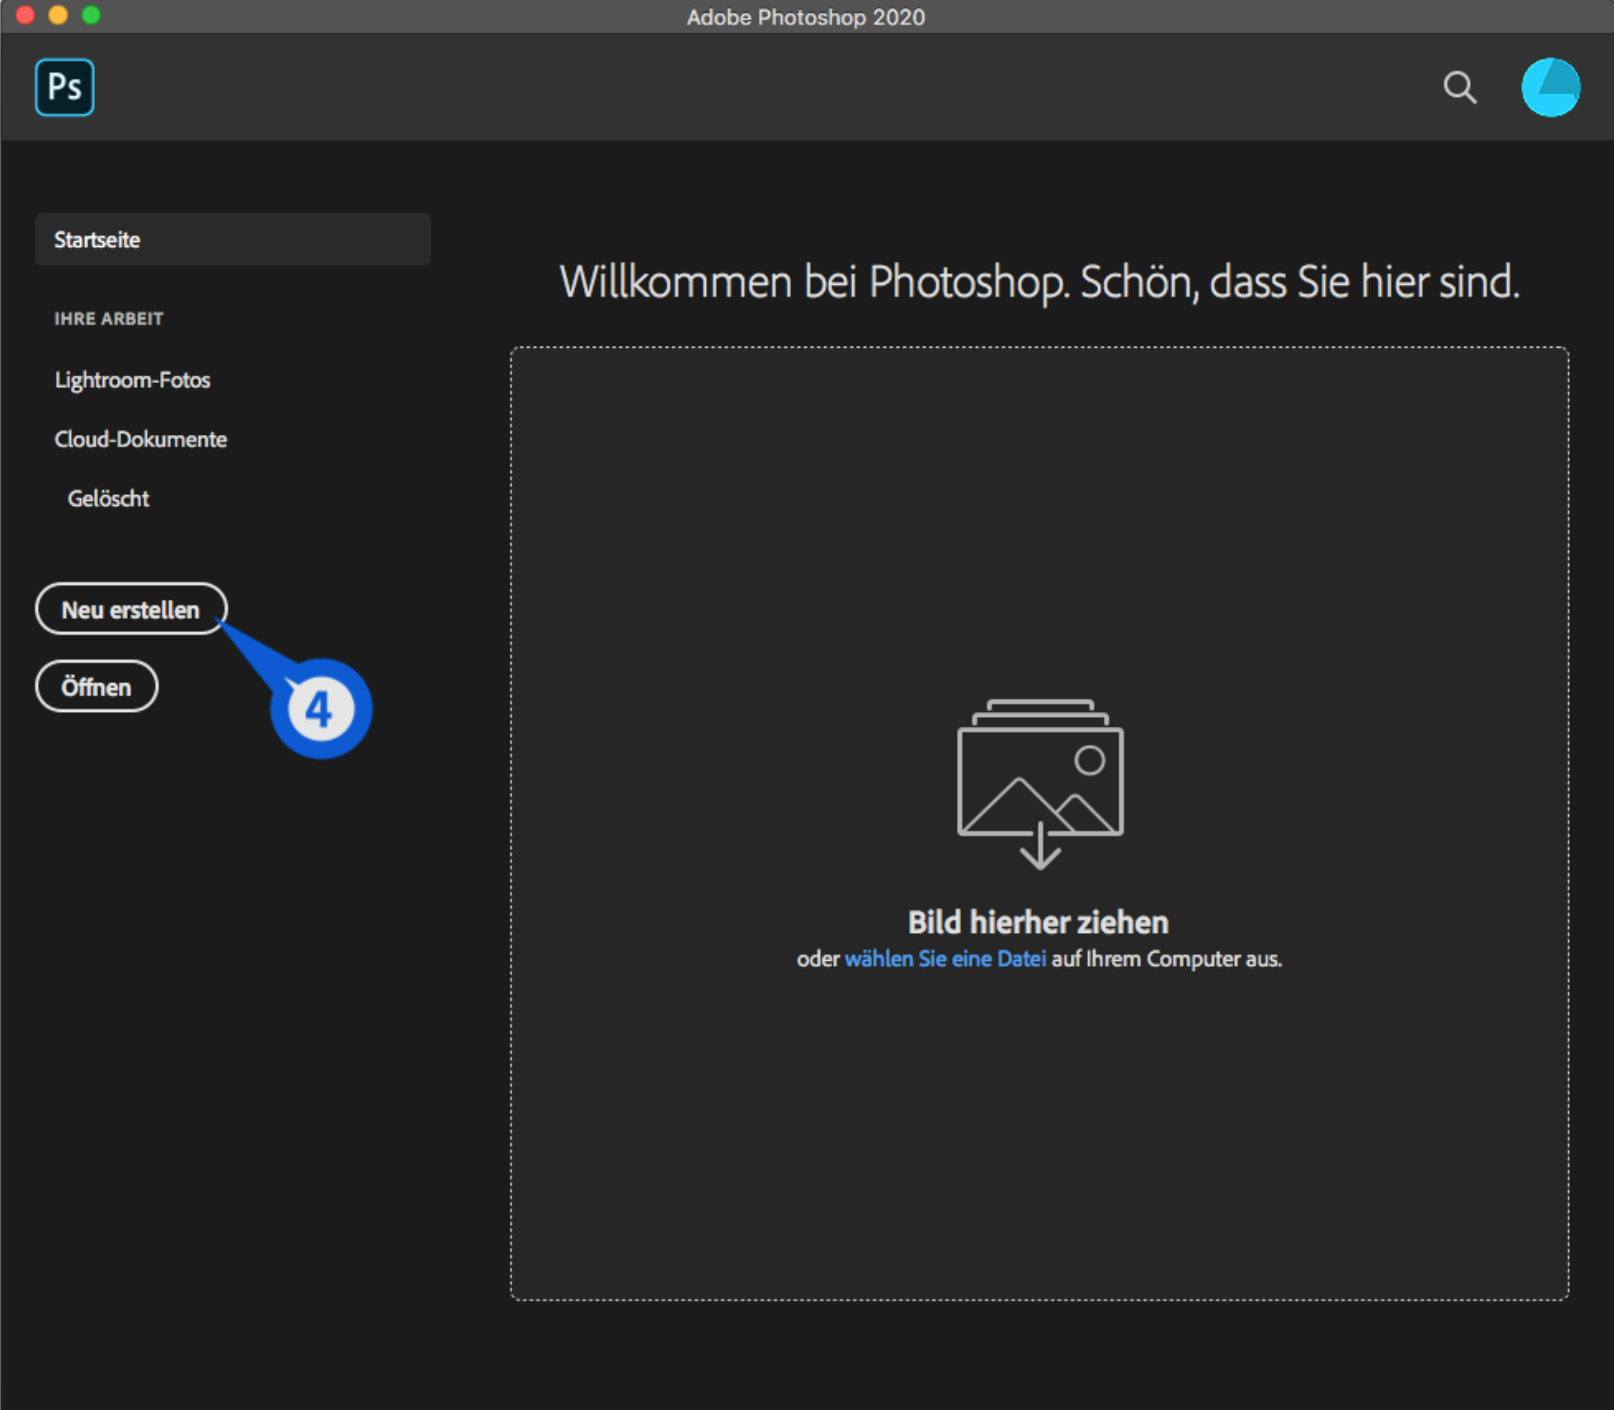Viewport: 1614px width, 1410px height.
Task: Open the user account avatar
Action: 1550,87
